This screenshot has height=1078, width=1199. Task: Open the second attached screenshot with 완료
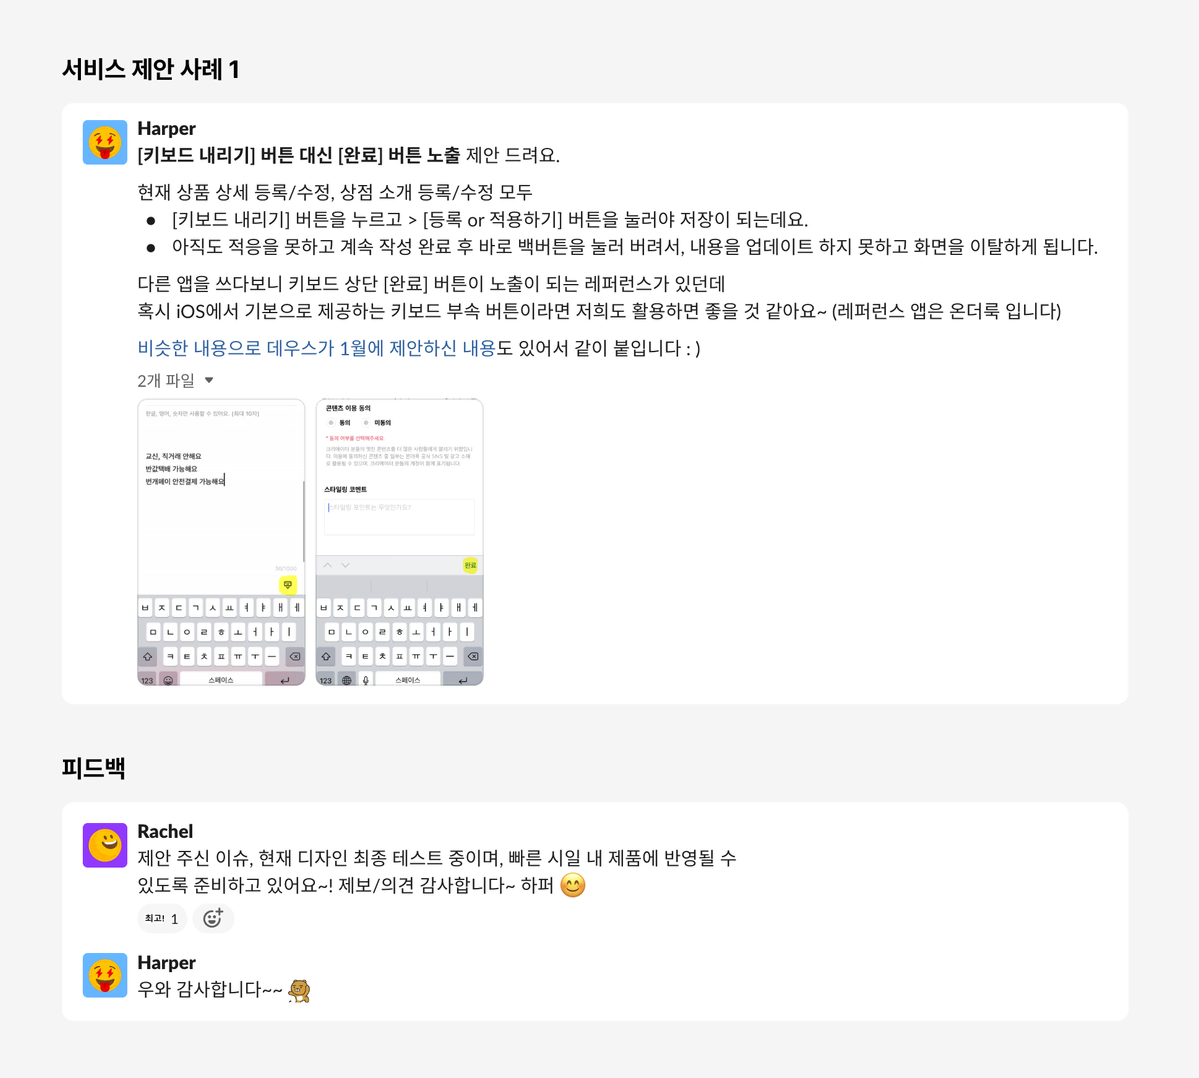[x=399, y=542]
